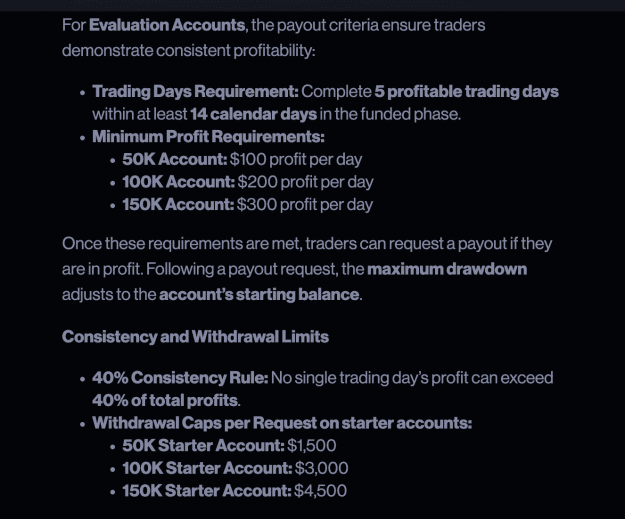625x519 pixels.
Task: Select '100K Starter Account:' $3,000 line
Action: (235, 468)
